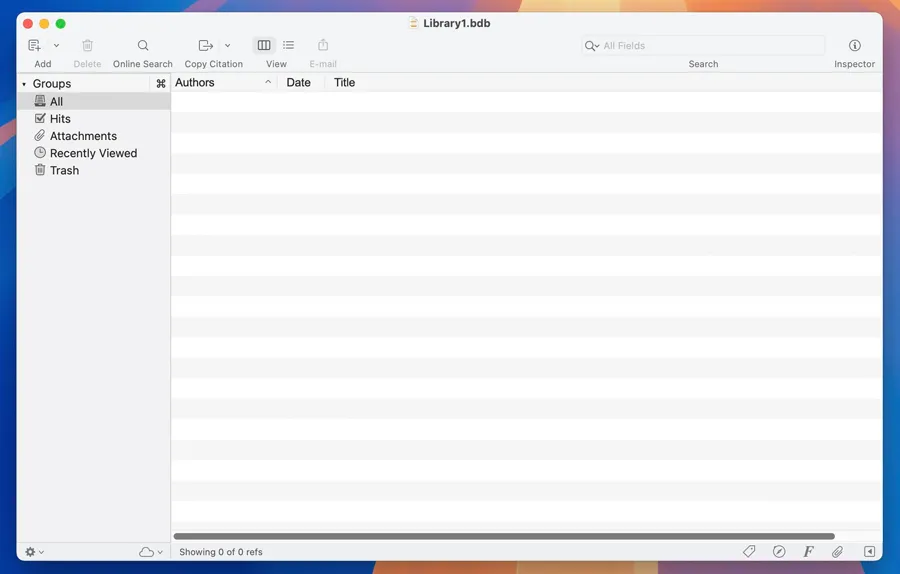Select the Recently Viewed group

(x=93, y=153)
